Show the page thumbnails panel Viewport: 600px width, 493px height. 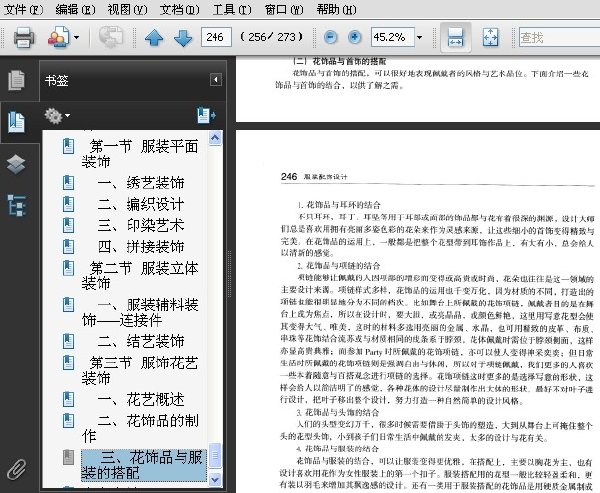16,80
